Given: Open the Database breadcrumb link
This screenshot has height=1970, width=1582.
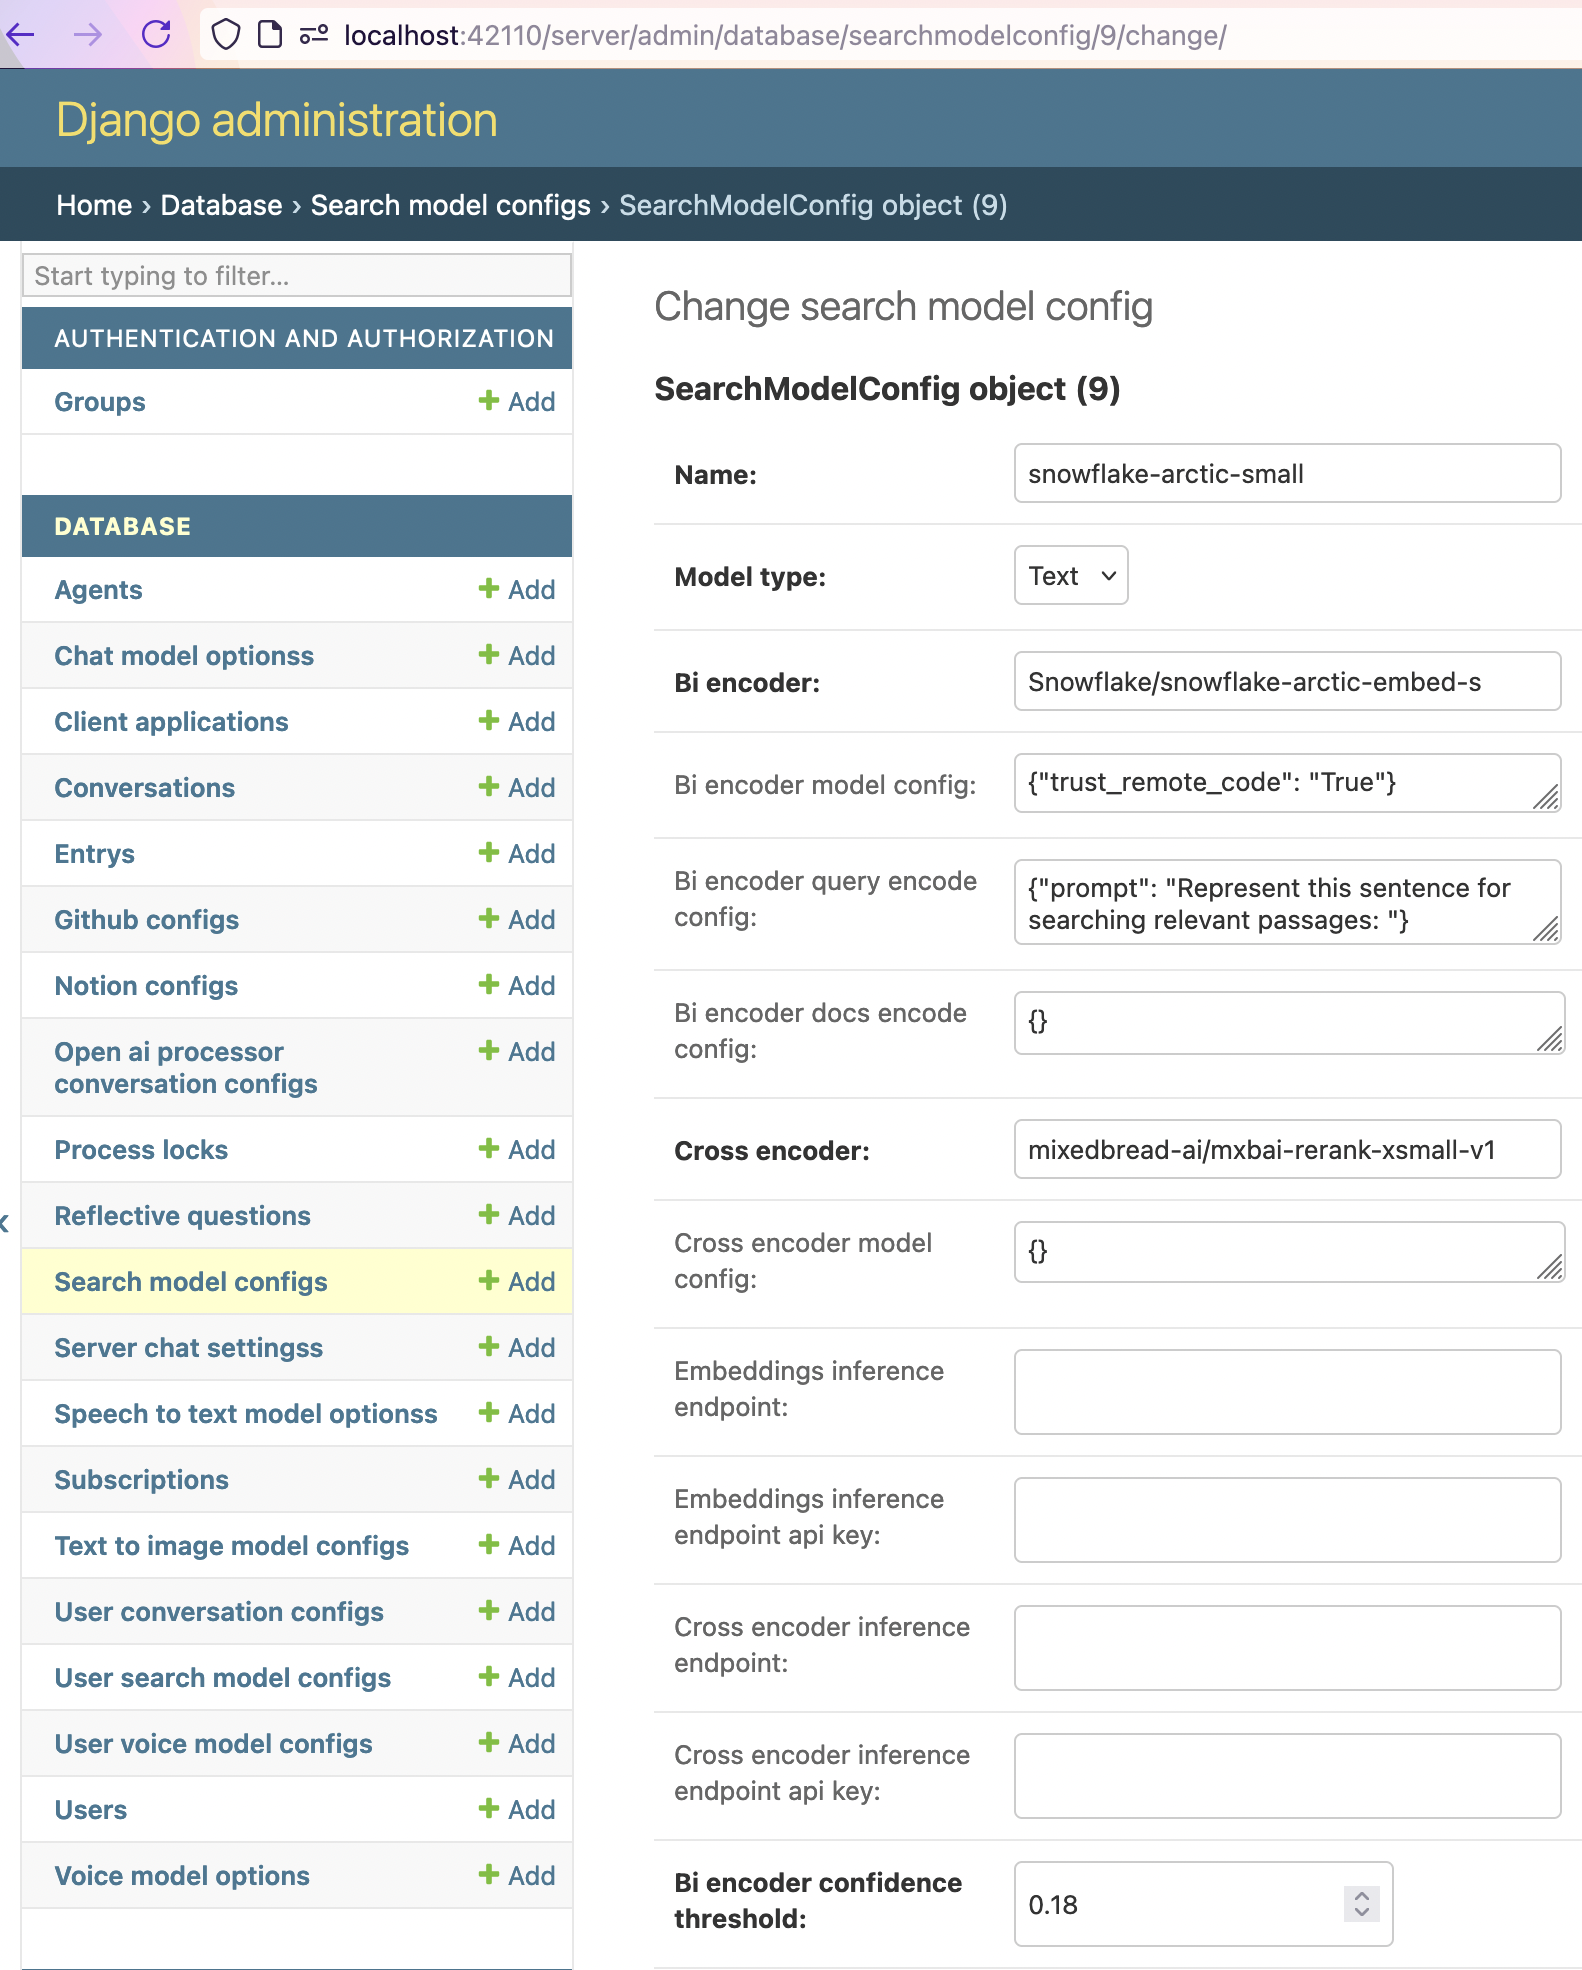Looking at the screenshot, I should (221, 205).
